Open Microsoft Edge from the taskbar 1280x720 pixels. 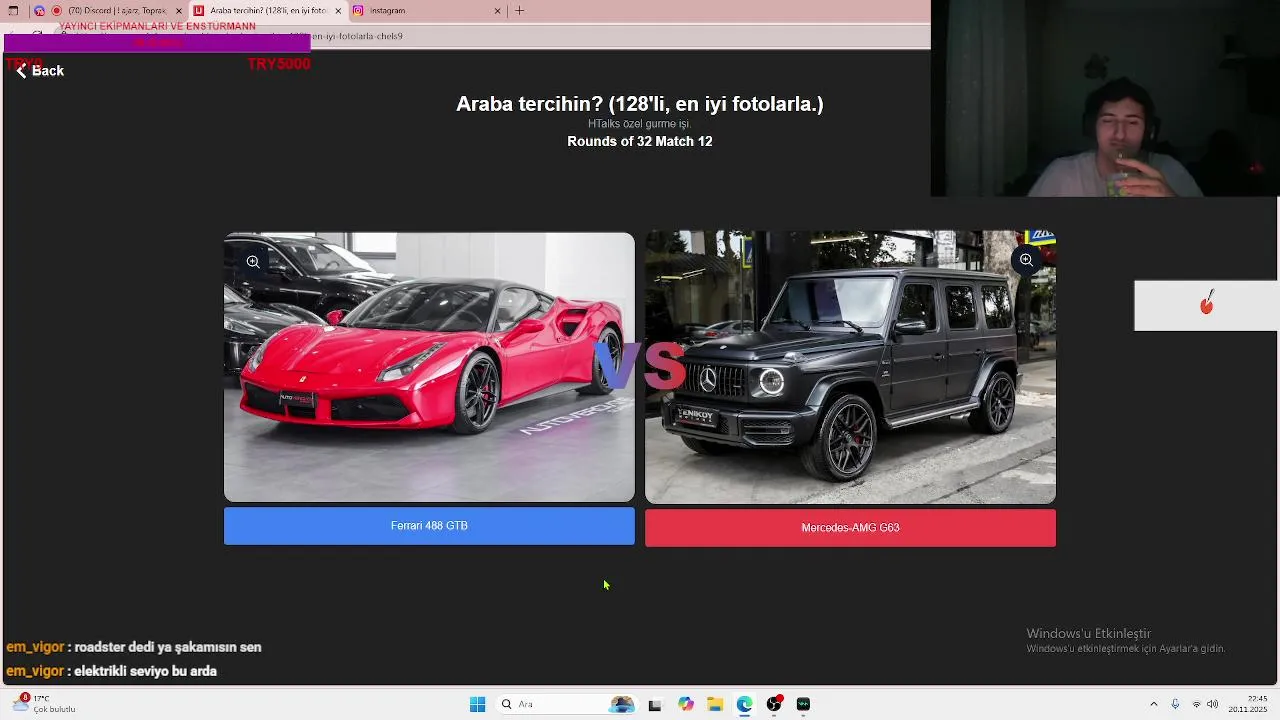[x=745, y=705]
